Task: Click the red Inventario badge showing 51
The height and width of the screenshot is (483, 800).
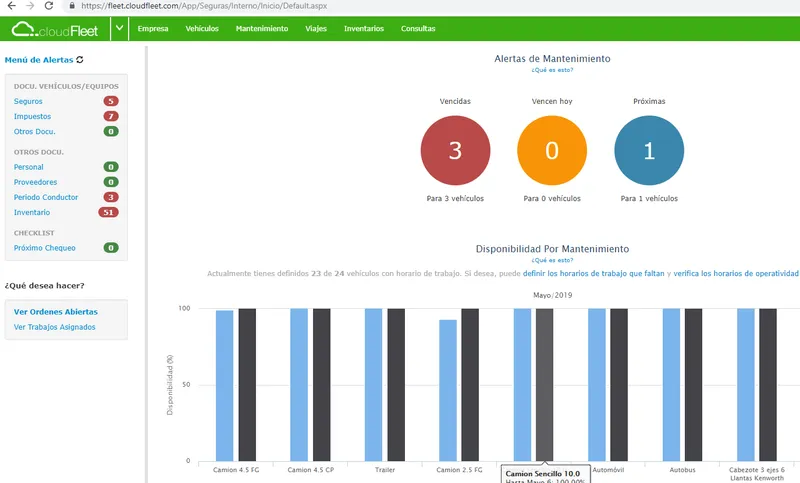Action: (108, 212)
